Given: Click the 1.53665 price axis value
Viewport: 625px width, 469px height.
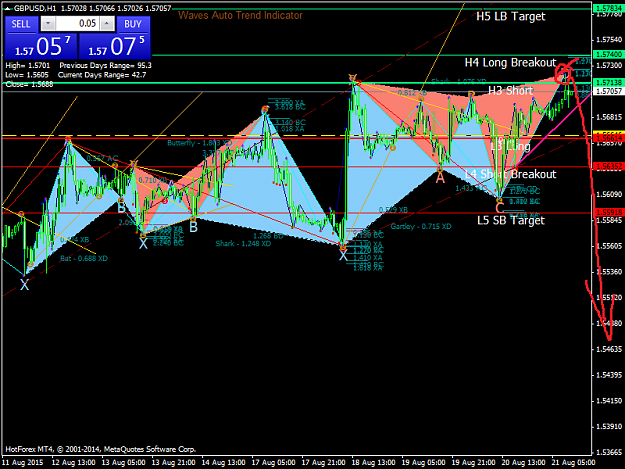Looking at the screenshot, I should coord(609,452).
